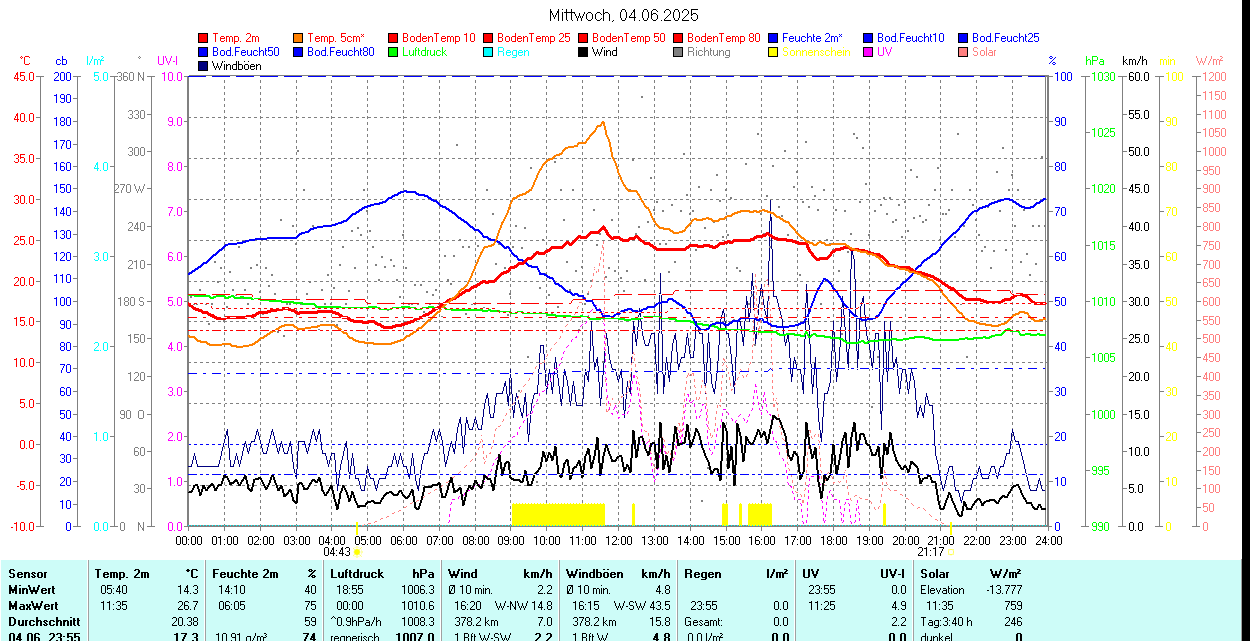
Task: Click the Mittwoch, 04.06.2025 chart title
Action: click(624, 15)
